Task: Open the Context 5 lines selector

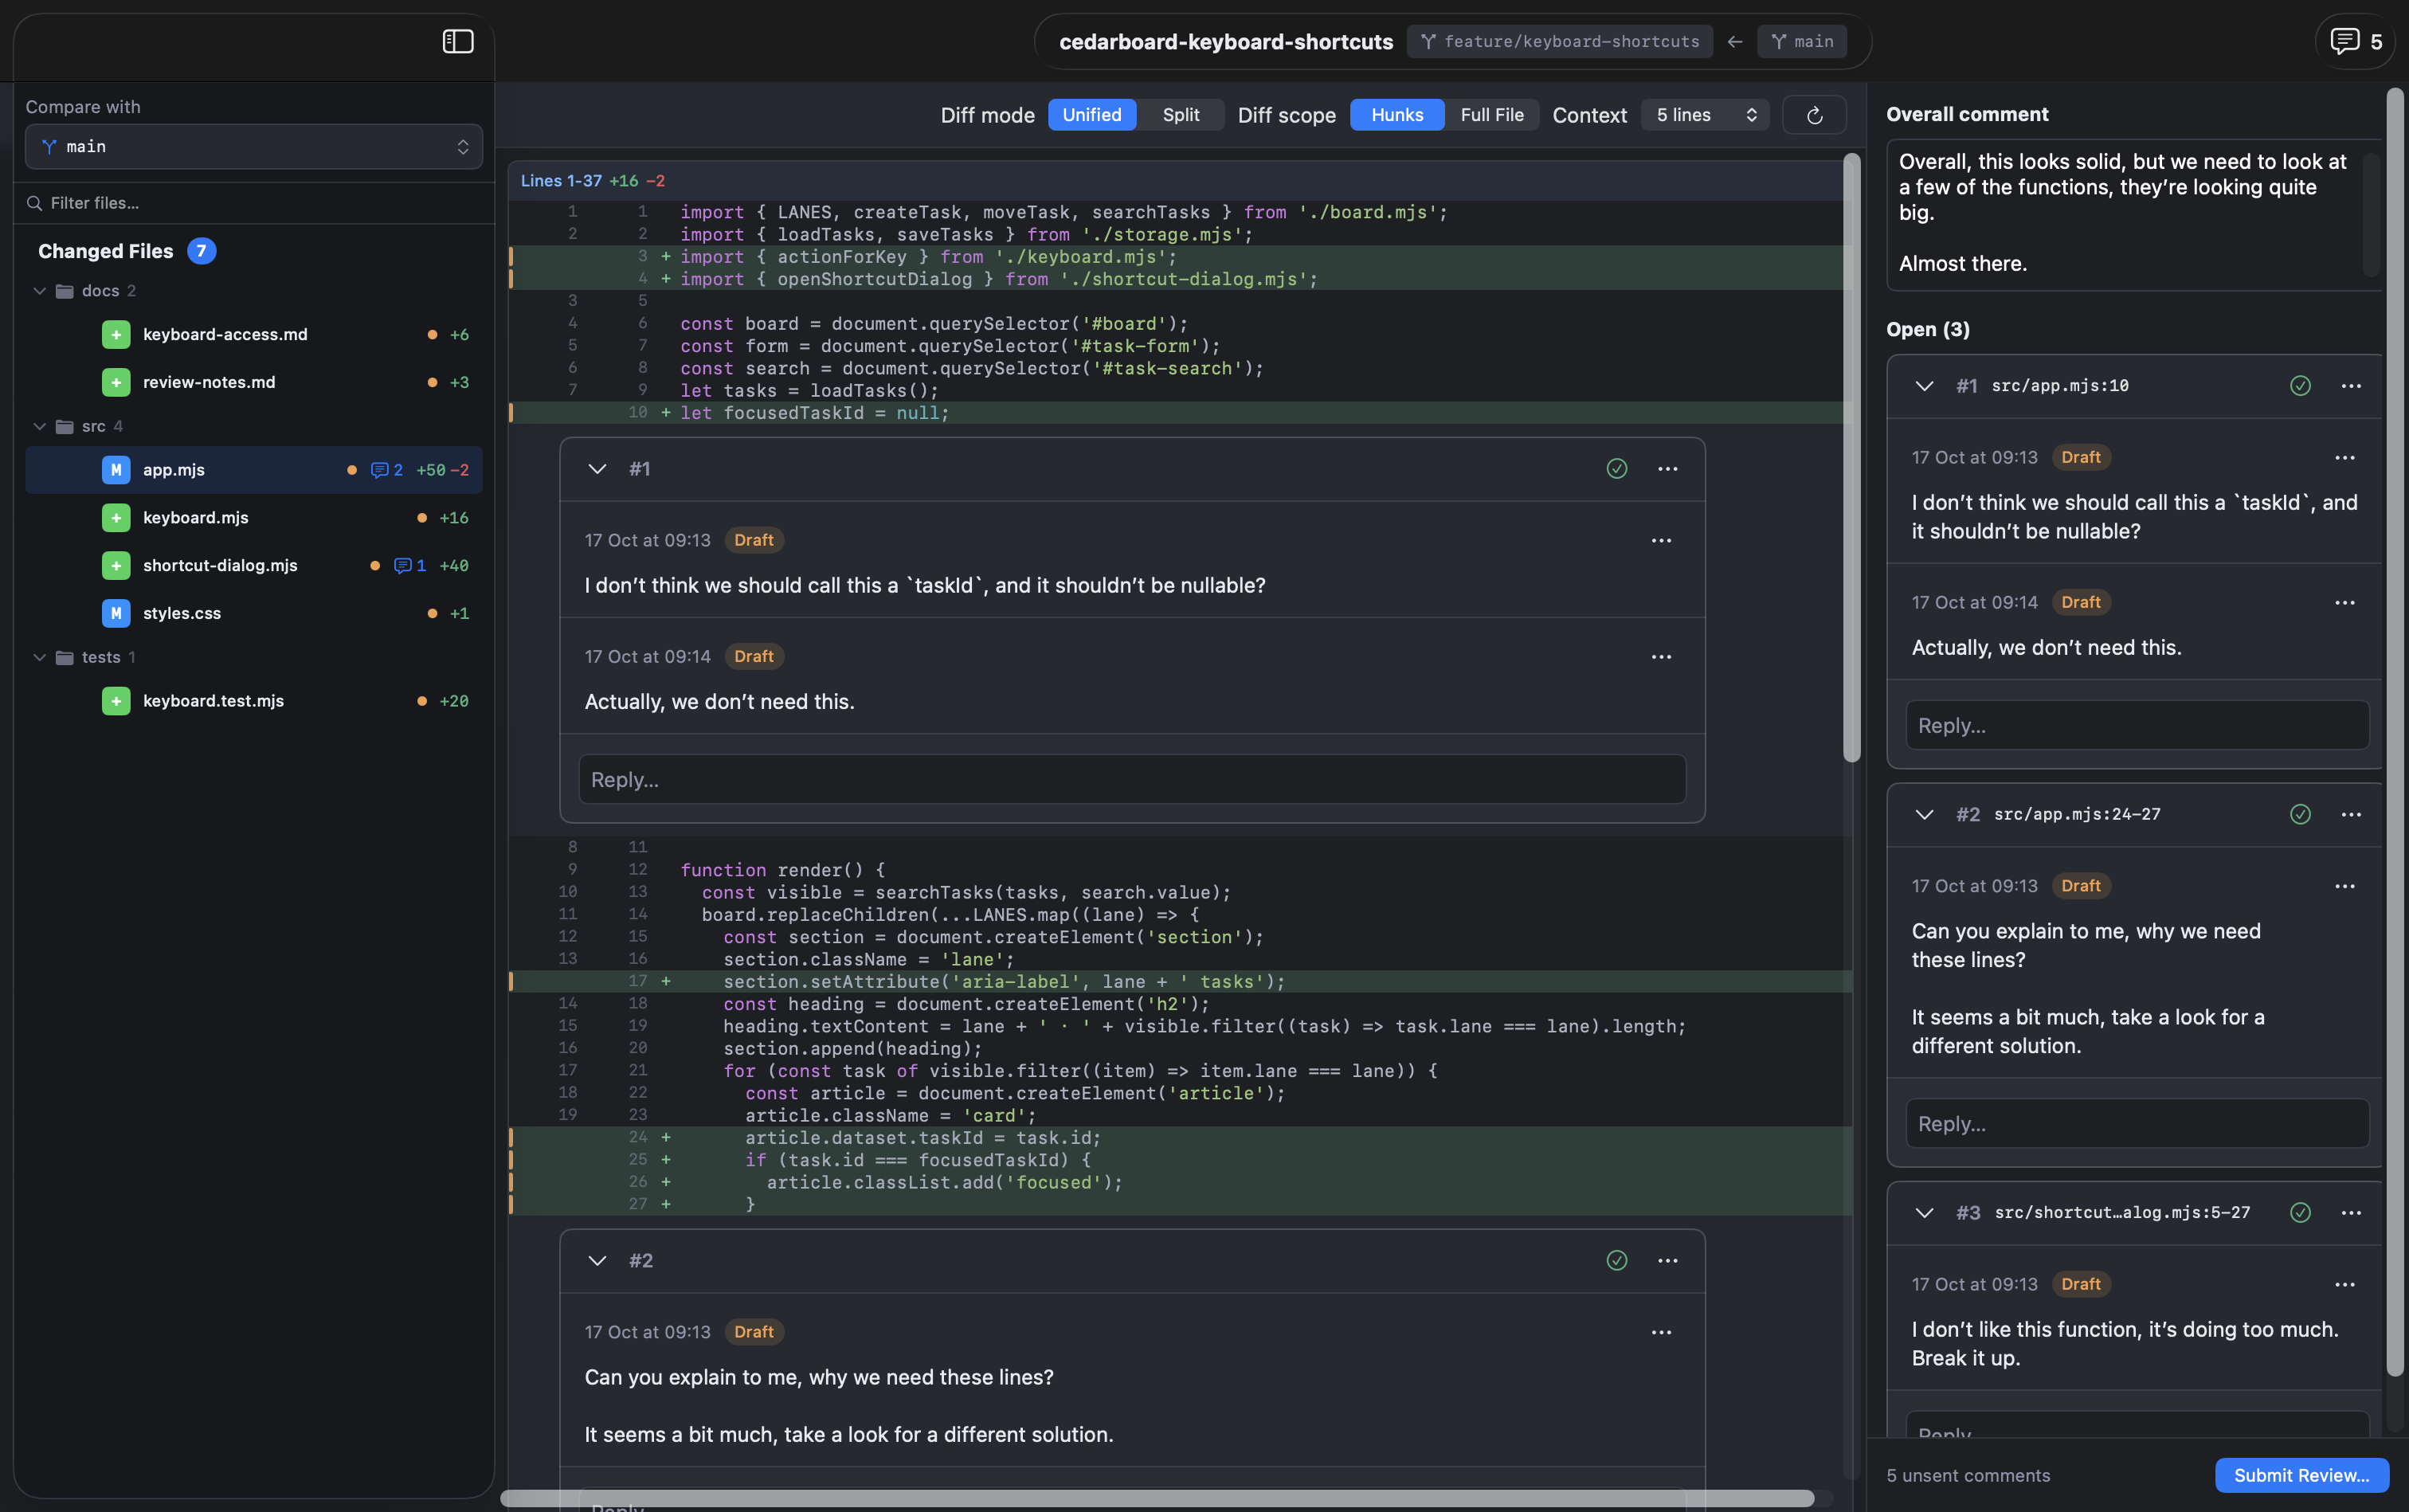Action: (1705, 115)
